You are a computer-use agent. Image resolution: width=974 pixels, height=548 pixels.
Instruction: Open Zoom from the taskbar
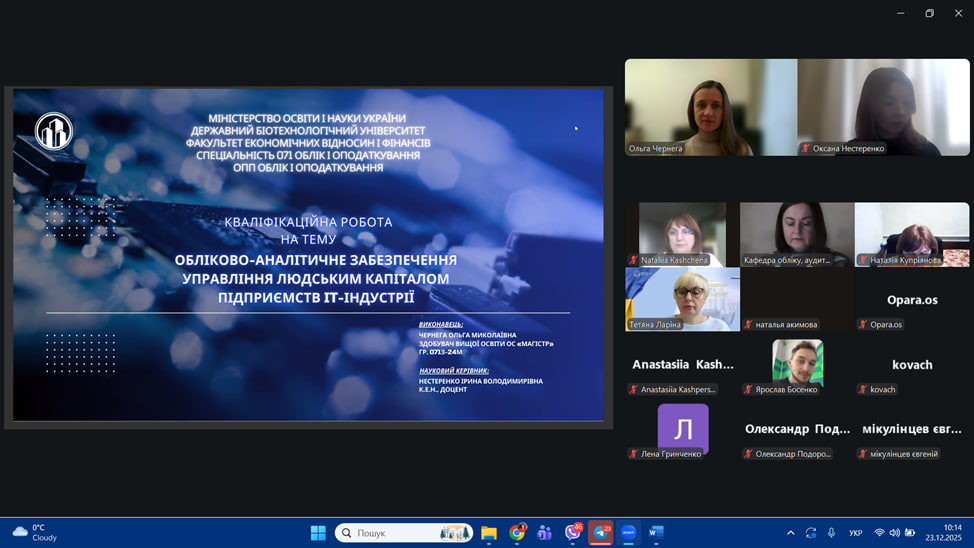629,533
